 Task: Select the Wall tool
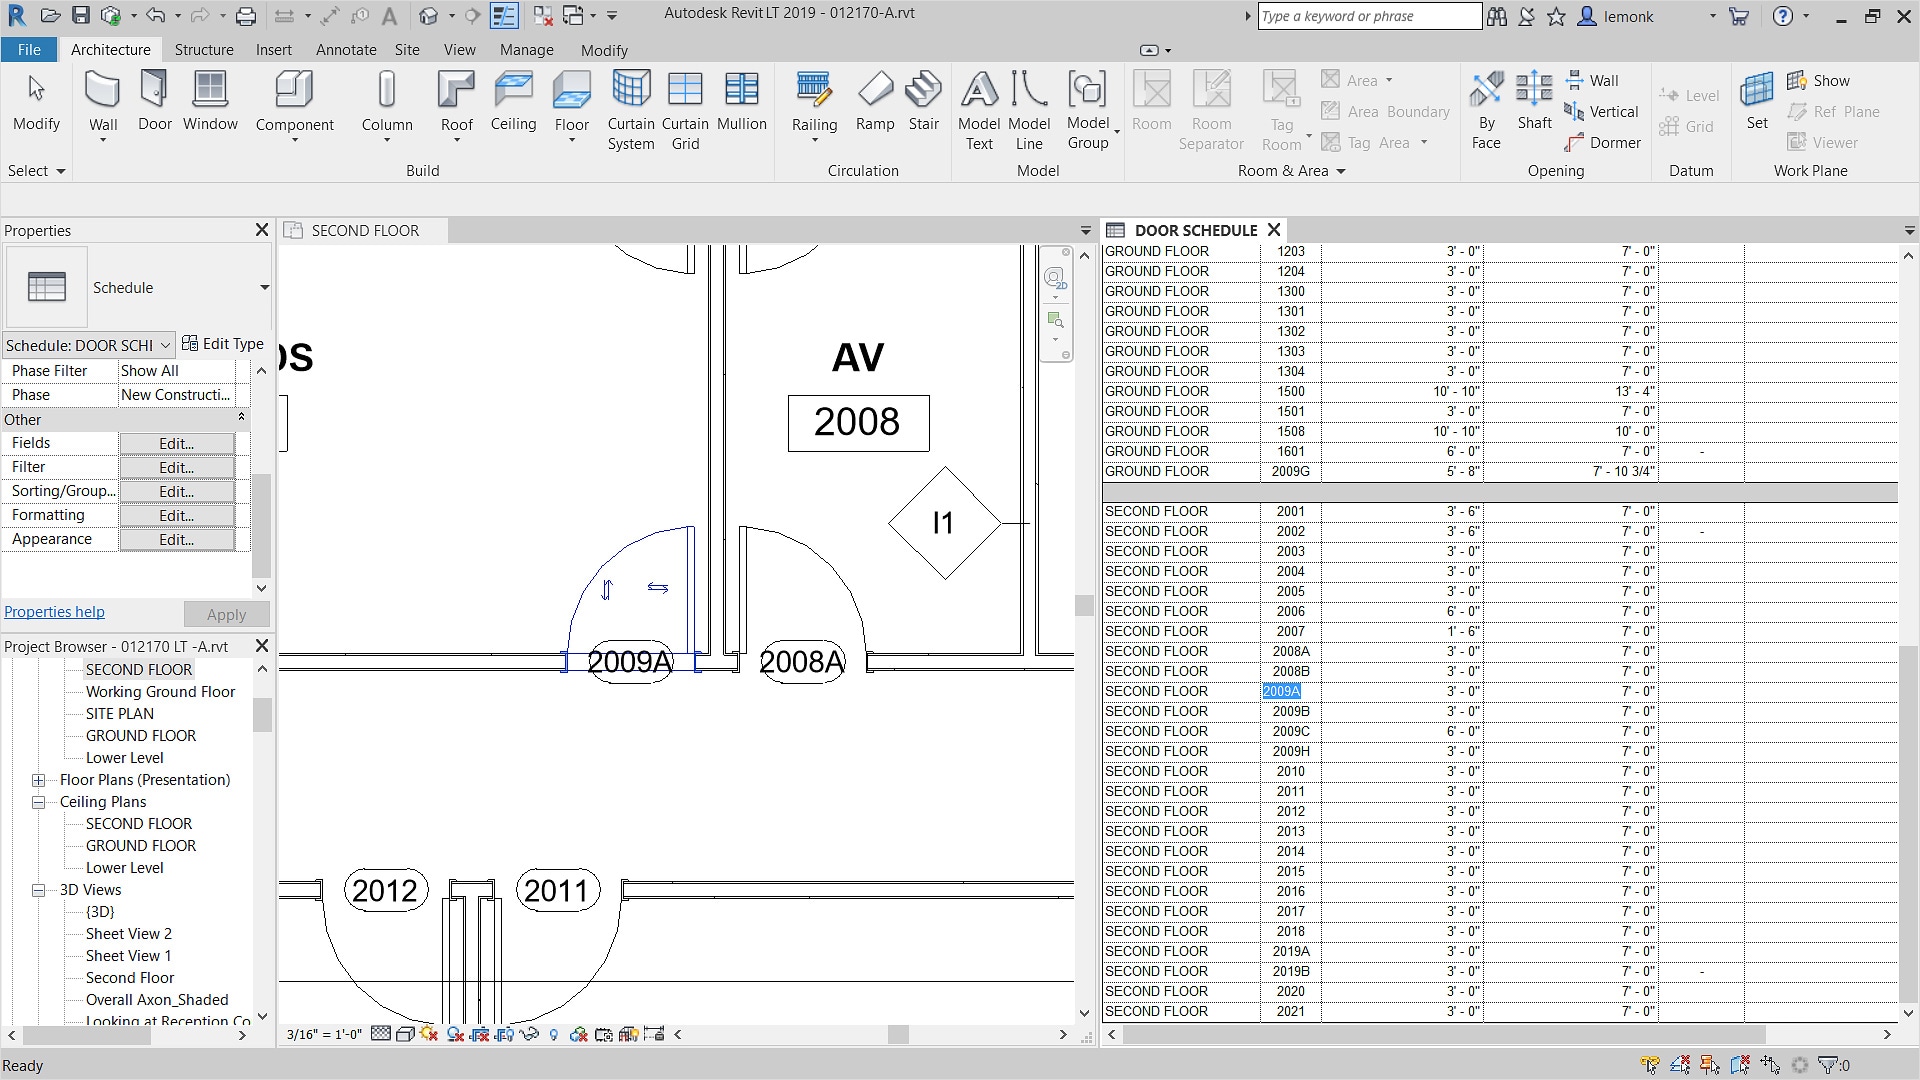click(102, 92)
